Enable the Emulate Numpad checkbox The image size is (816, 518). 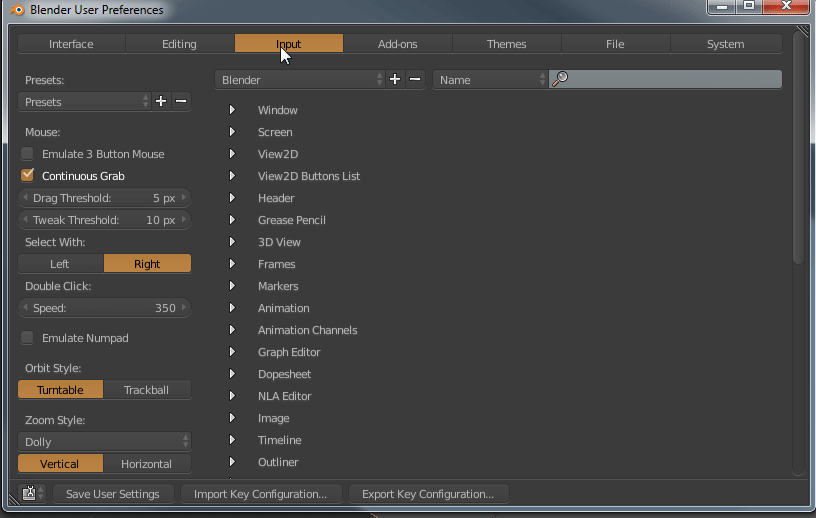(28, 338)
